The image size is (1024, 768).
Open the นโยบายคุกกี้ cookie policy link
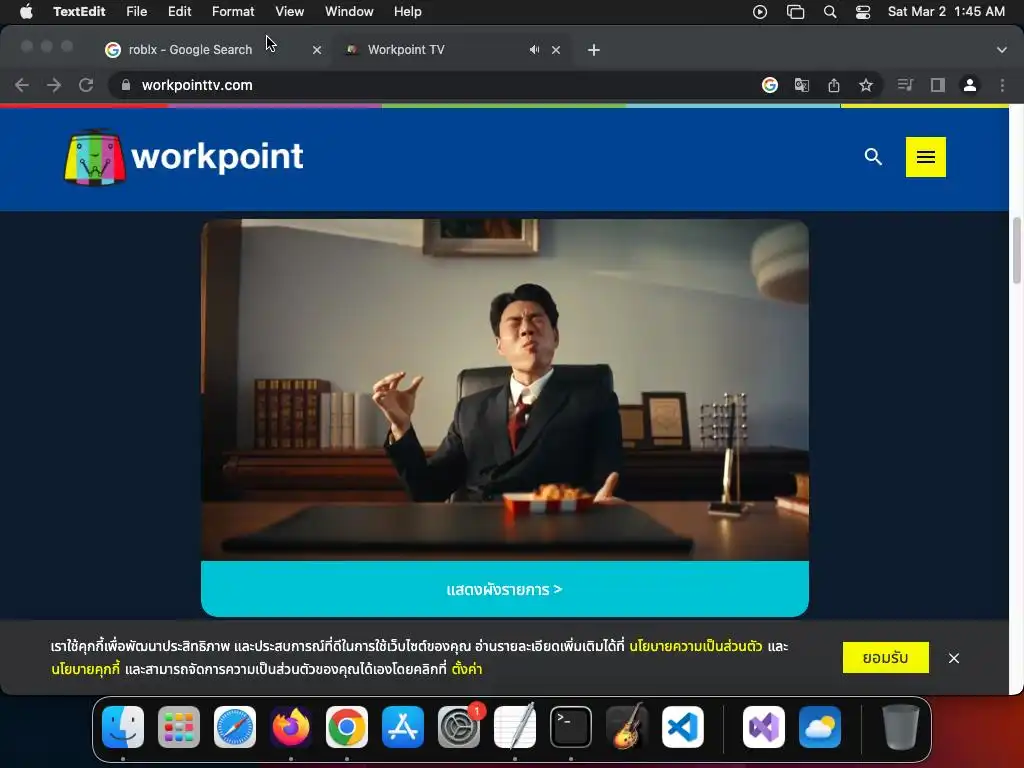[86, 669]
